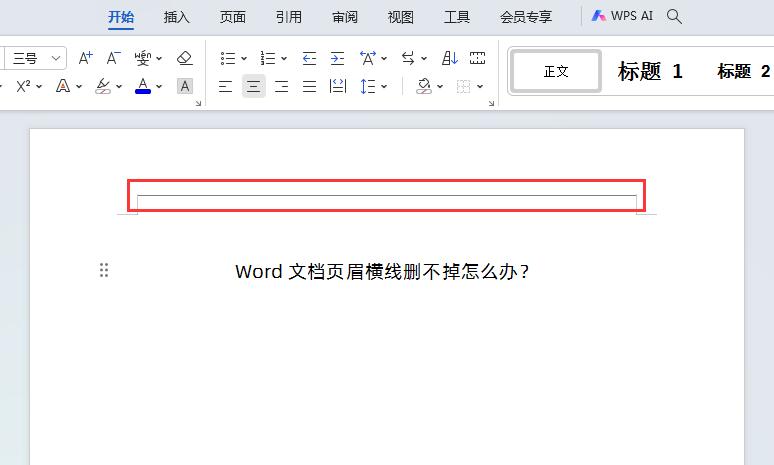Align text right
774x465 pixels.
tap(281, 87)
